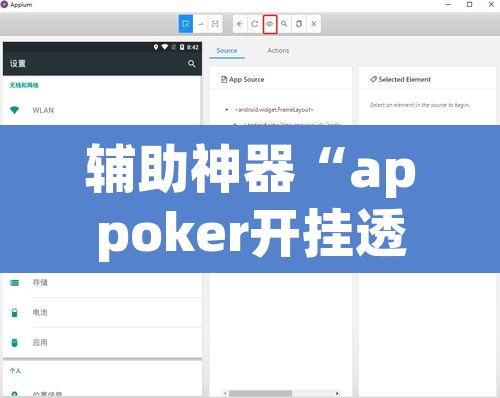Tap the apps icon beside 应用
The height and width of the screenshot is (398, 500).
click(x=14, y=343)
